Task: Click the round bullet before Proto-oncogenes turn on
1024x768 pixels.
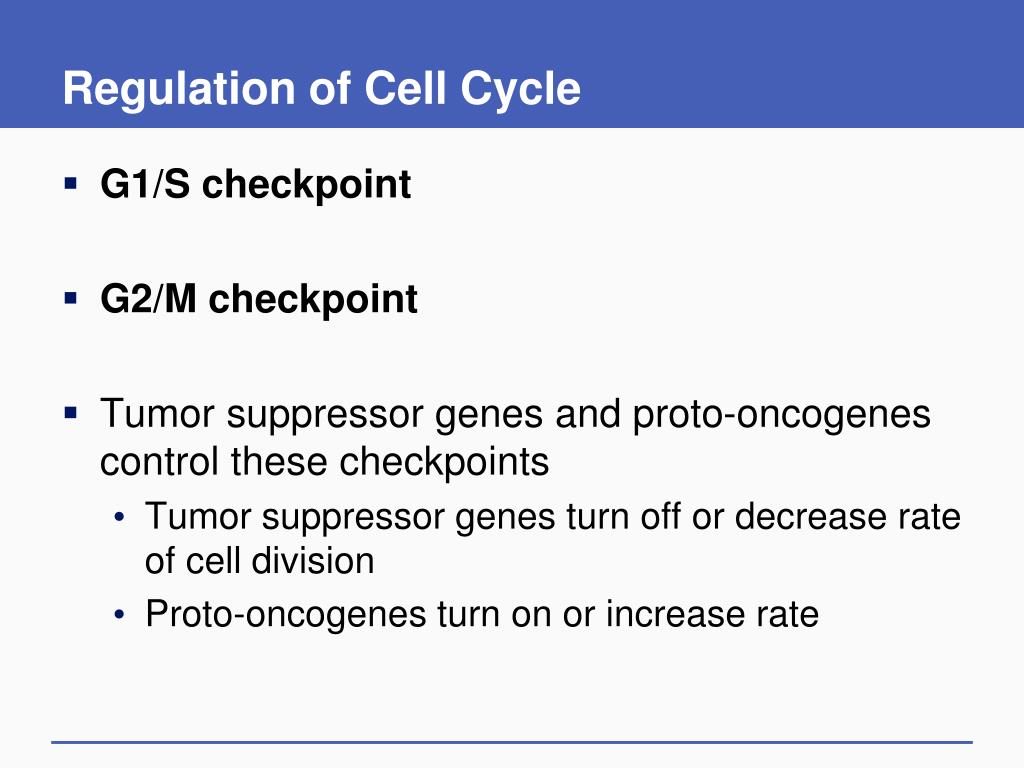Action: (x=119, y=615)
